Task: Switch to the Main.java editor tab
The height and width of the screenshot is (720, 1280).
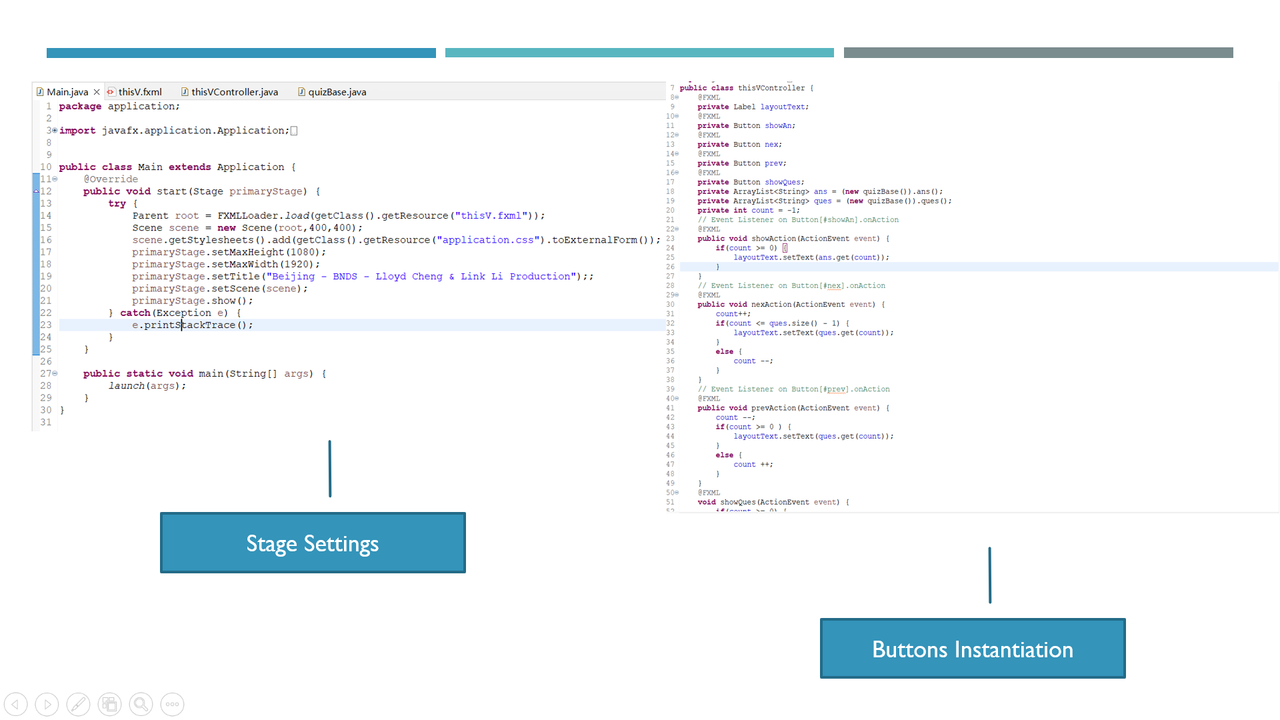Action: tap(67, 92)
